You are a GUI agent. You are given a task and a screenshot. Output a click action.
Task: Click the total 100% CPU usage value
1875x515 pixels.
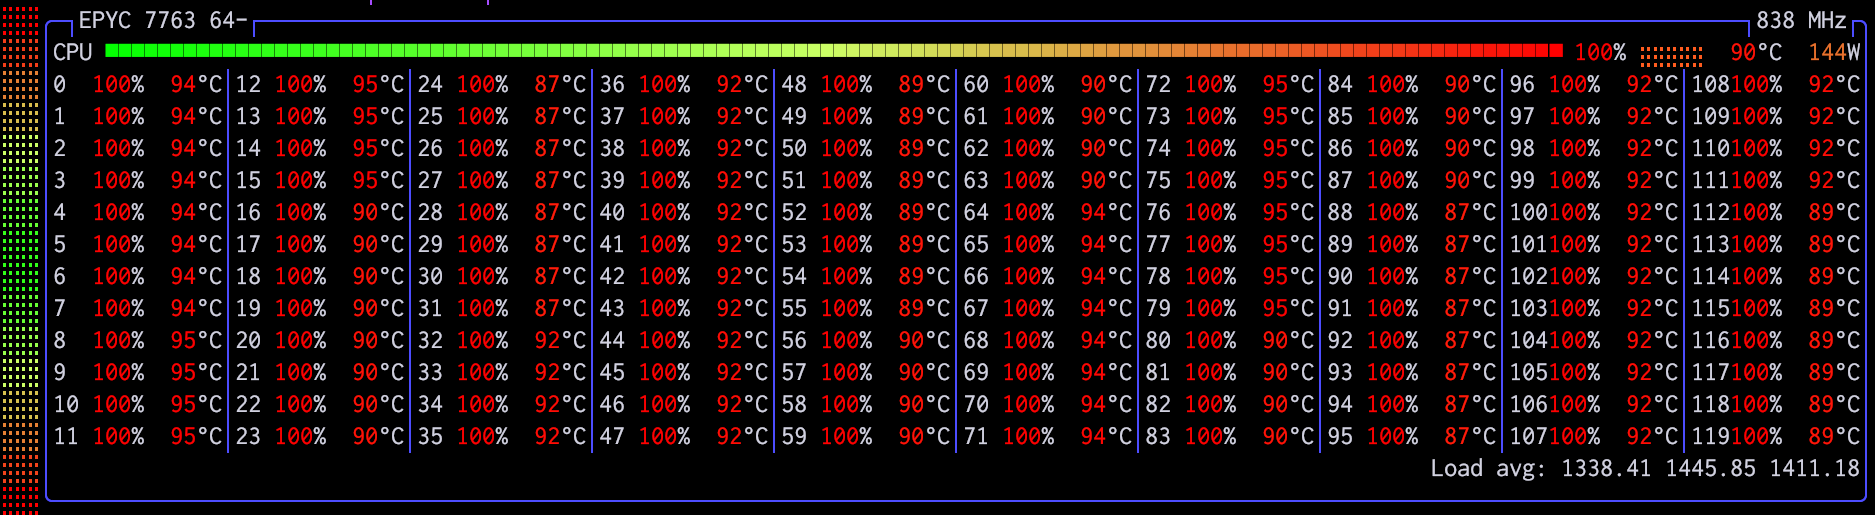coord(1600,52)
